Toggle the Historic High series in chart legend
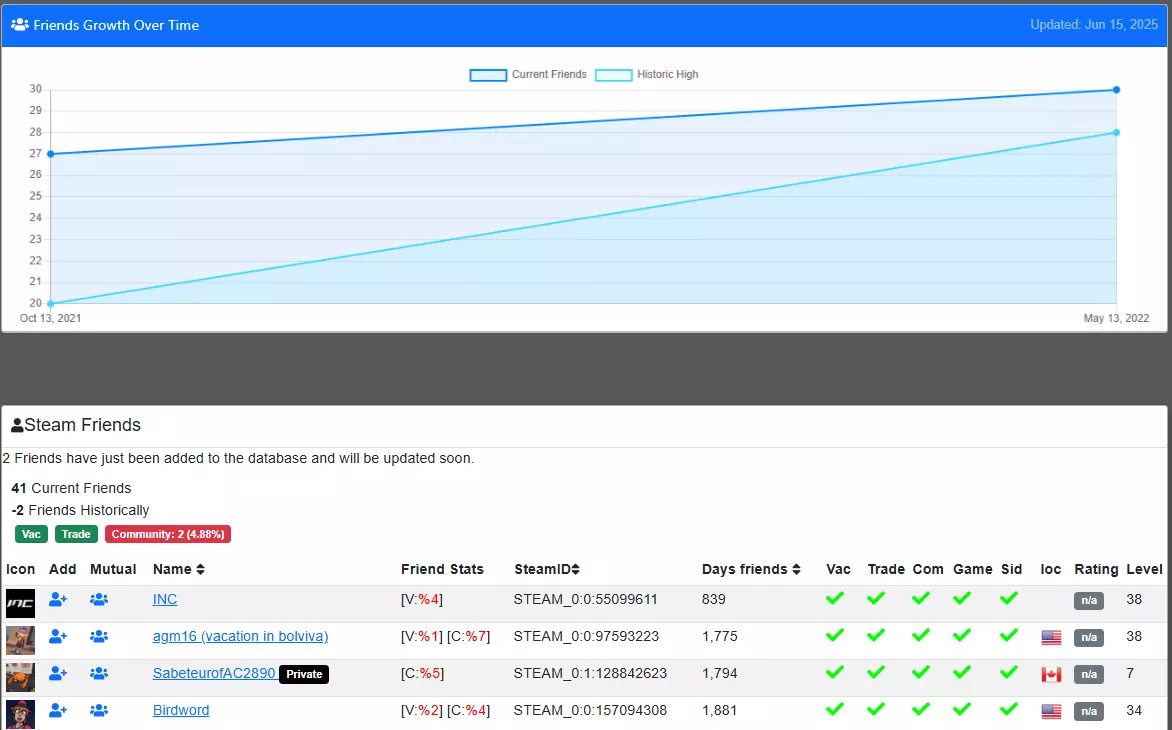This screenshot has height=730, width=1172. [x=647, y=75]
